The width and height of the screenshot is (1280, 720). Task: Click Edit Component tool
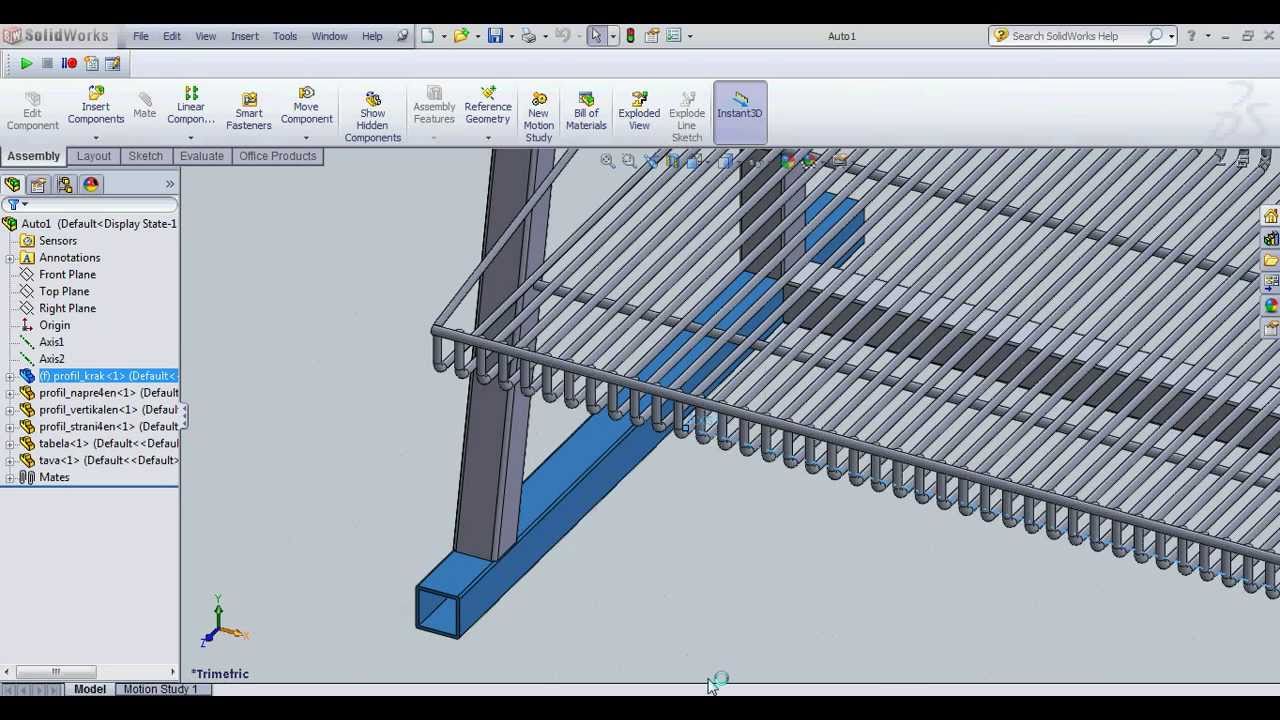pyautogui.click(x=32, y=111)
